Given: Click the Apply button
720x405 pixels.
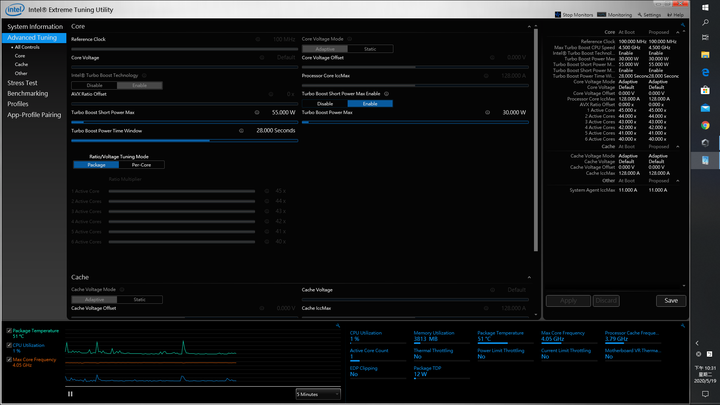Looking at the screenshot, I should (568, 301).
